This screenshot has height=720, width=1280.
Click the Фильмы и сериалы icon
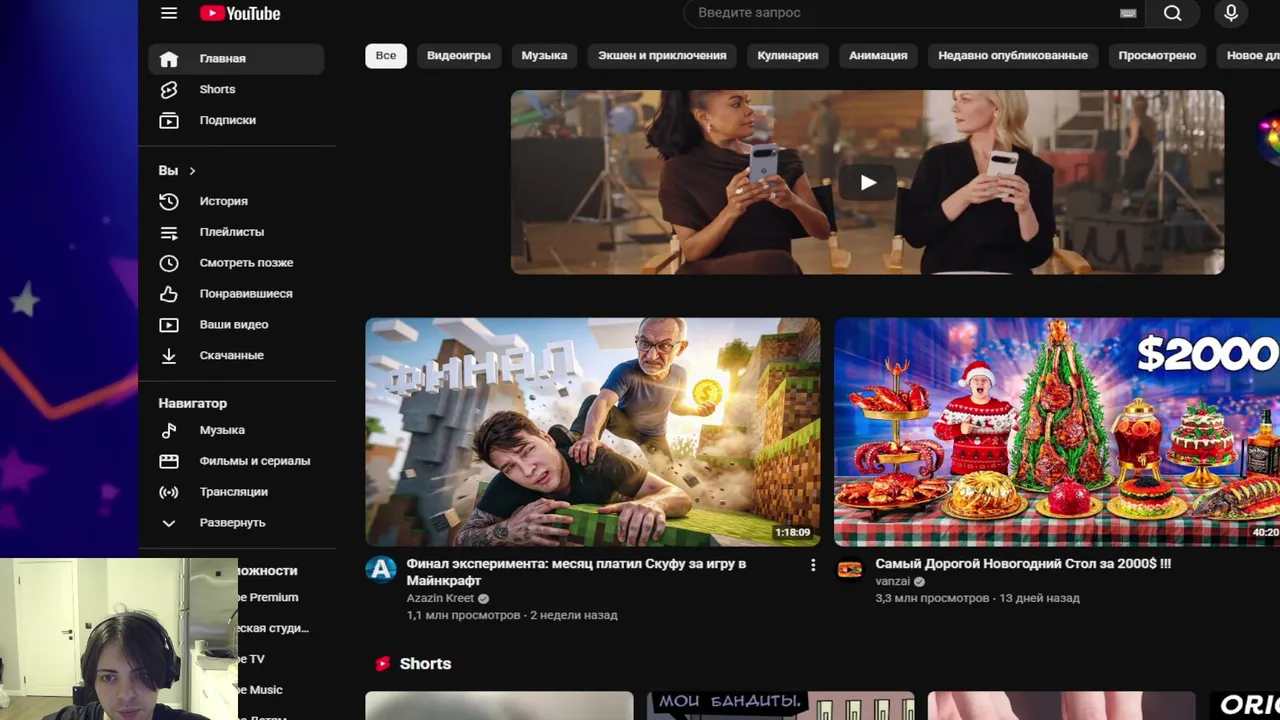(169, 461)
